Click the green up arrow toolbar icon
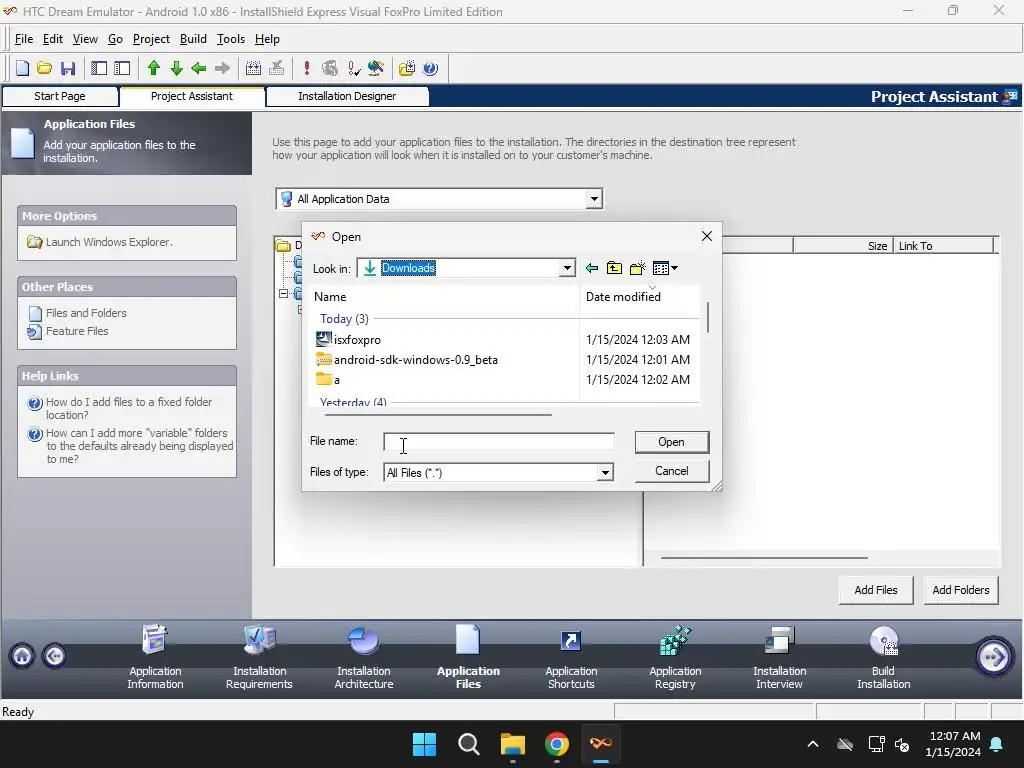The image size is (1024, 768). pos(153,68)
